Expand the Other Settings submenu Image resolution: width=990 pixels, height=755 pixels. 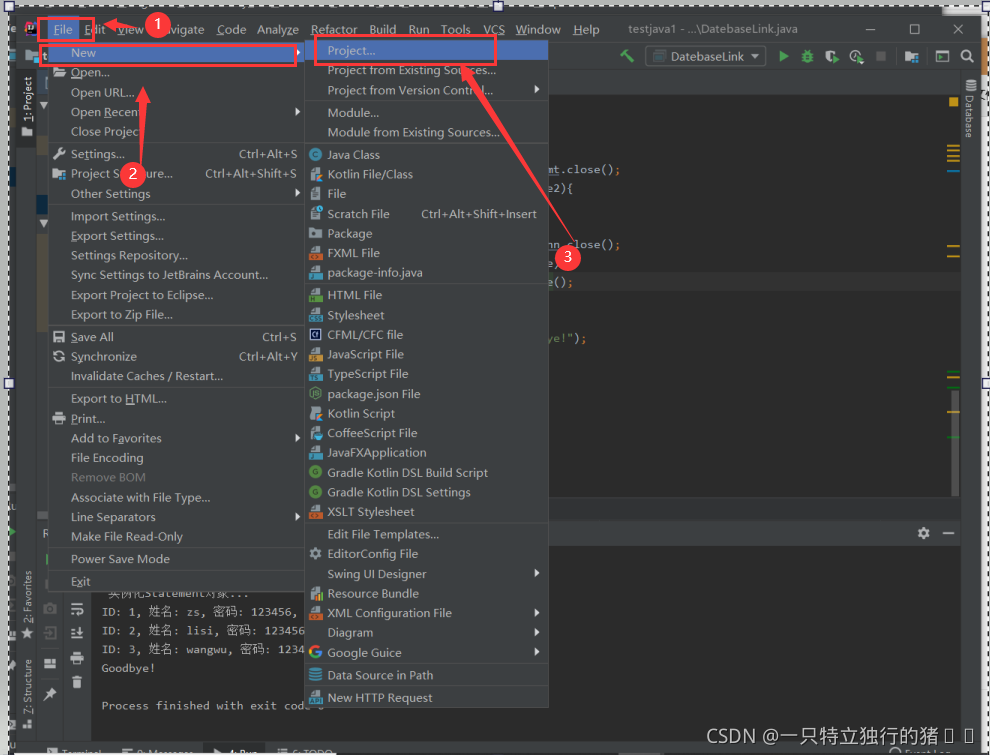tap(176, 194)
